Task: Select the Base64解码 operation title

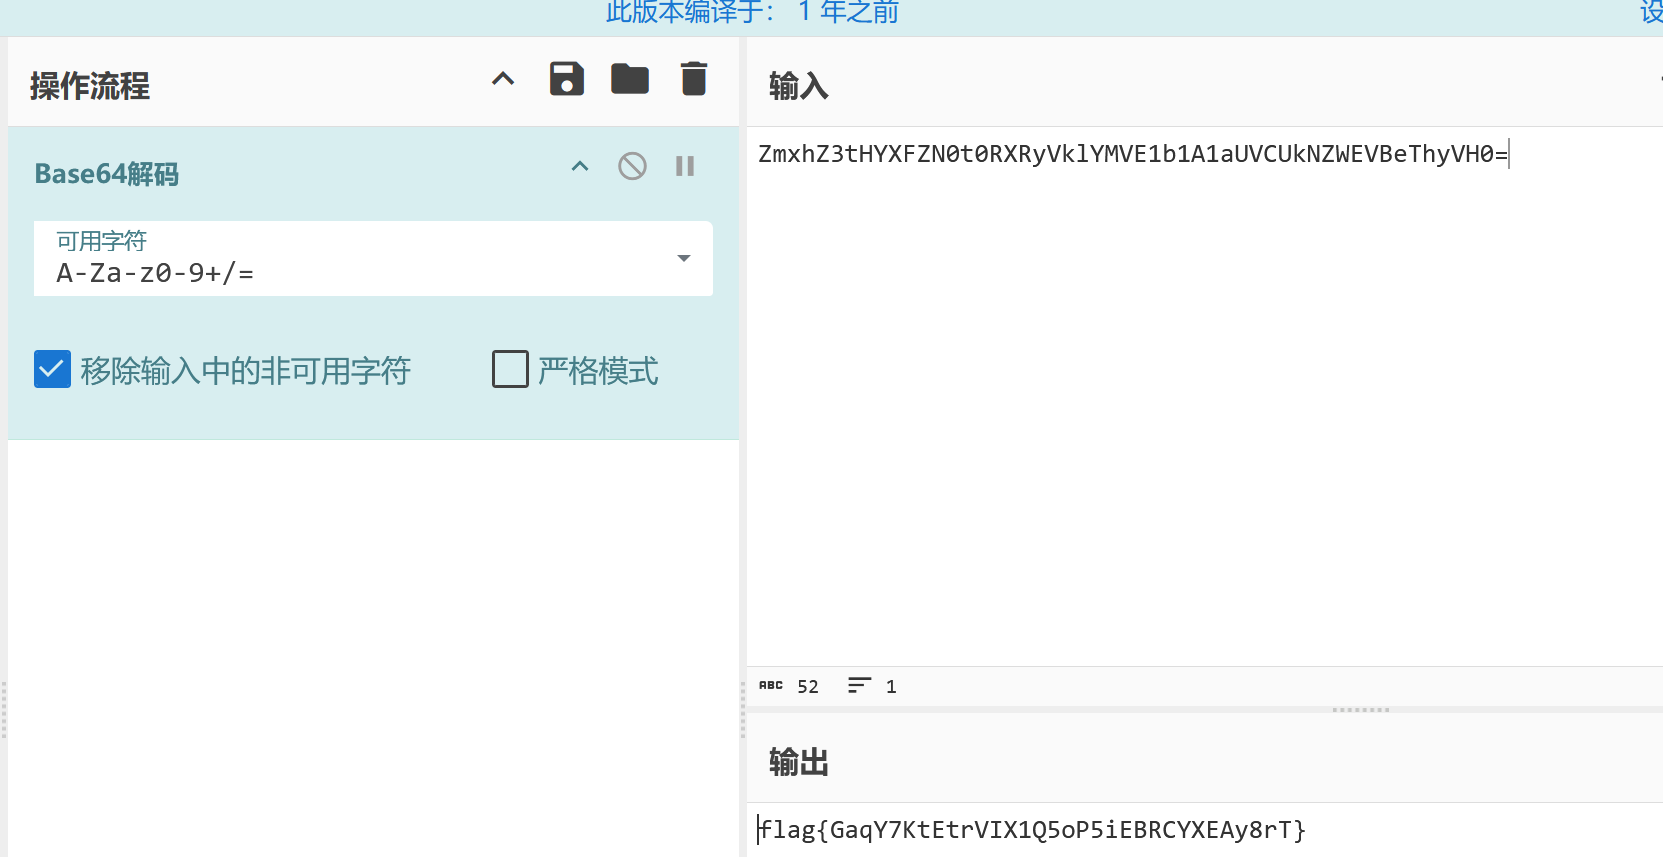Action: pyautogui.click(x=107, y=174)
